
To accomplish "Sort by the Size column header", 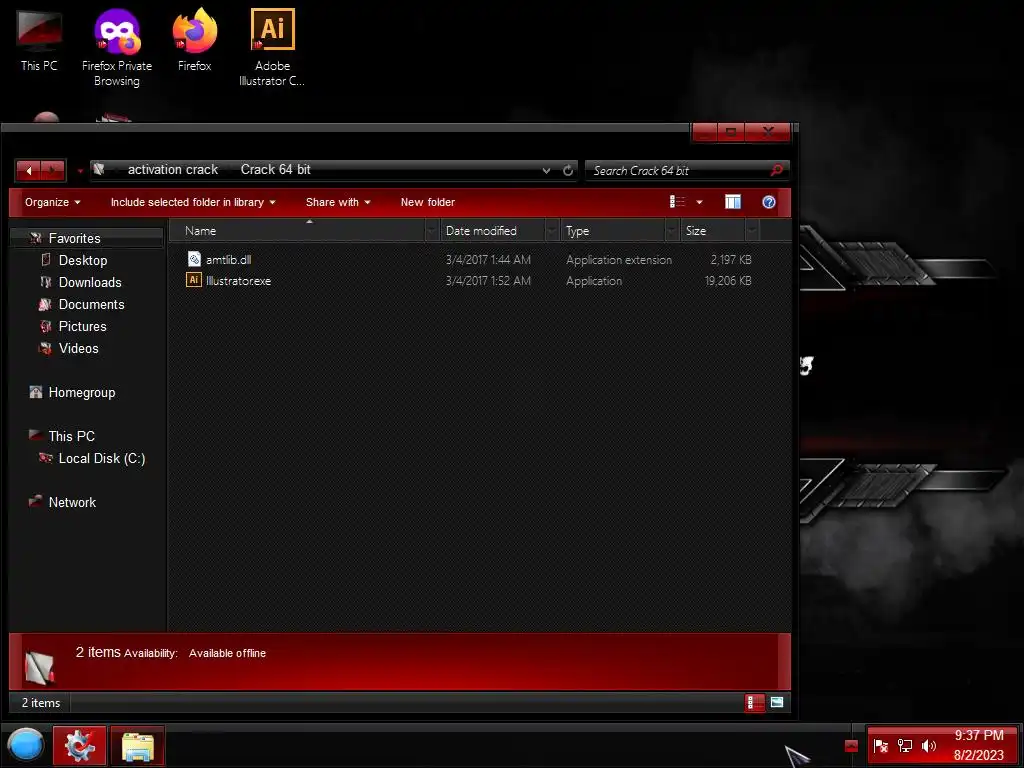I will coord(712,231).
